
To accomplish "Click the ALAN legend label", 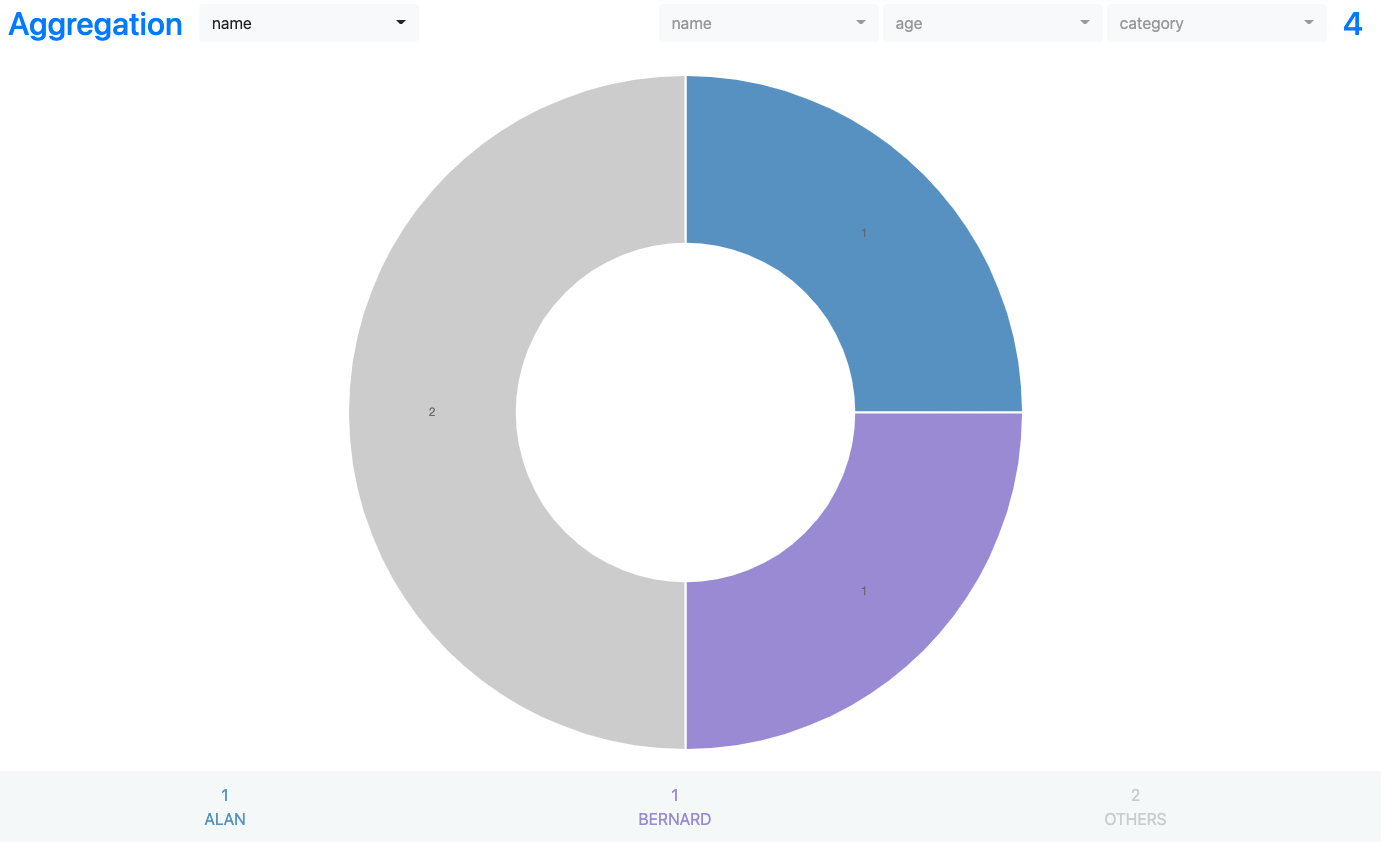I will (225, 819).
